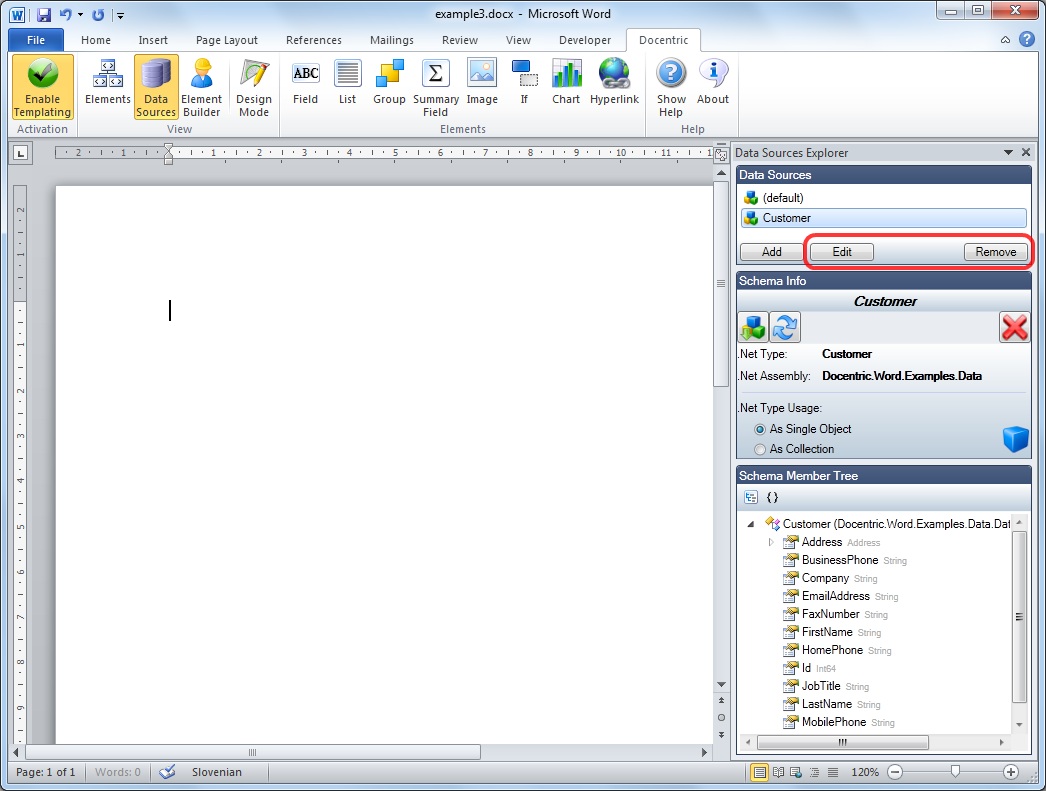Switch to the Home tab

pos(96,40)
